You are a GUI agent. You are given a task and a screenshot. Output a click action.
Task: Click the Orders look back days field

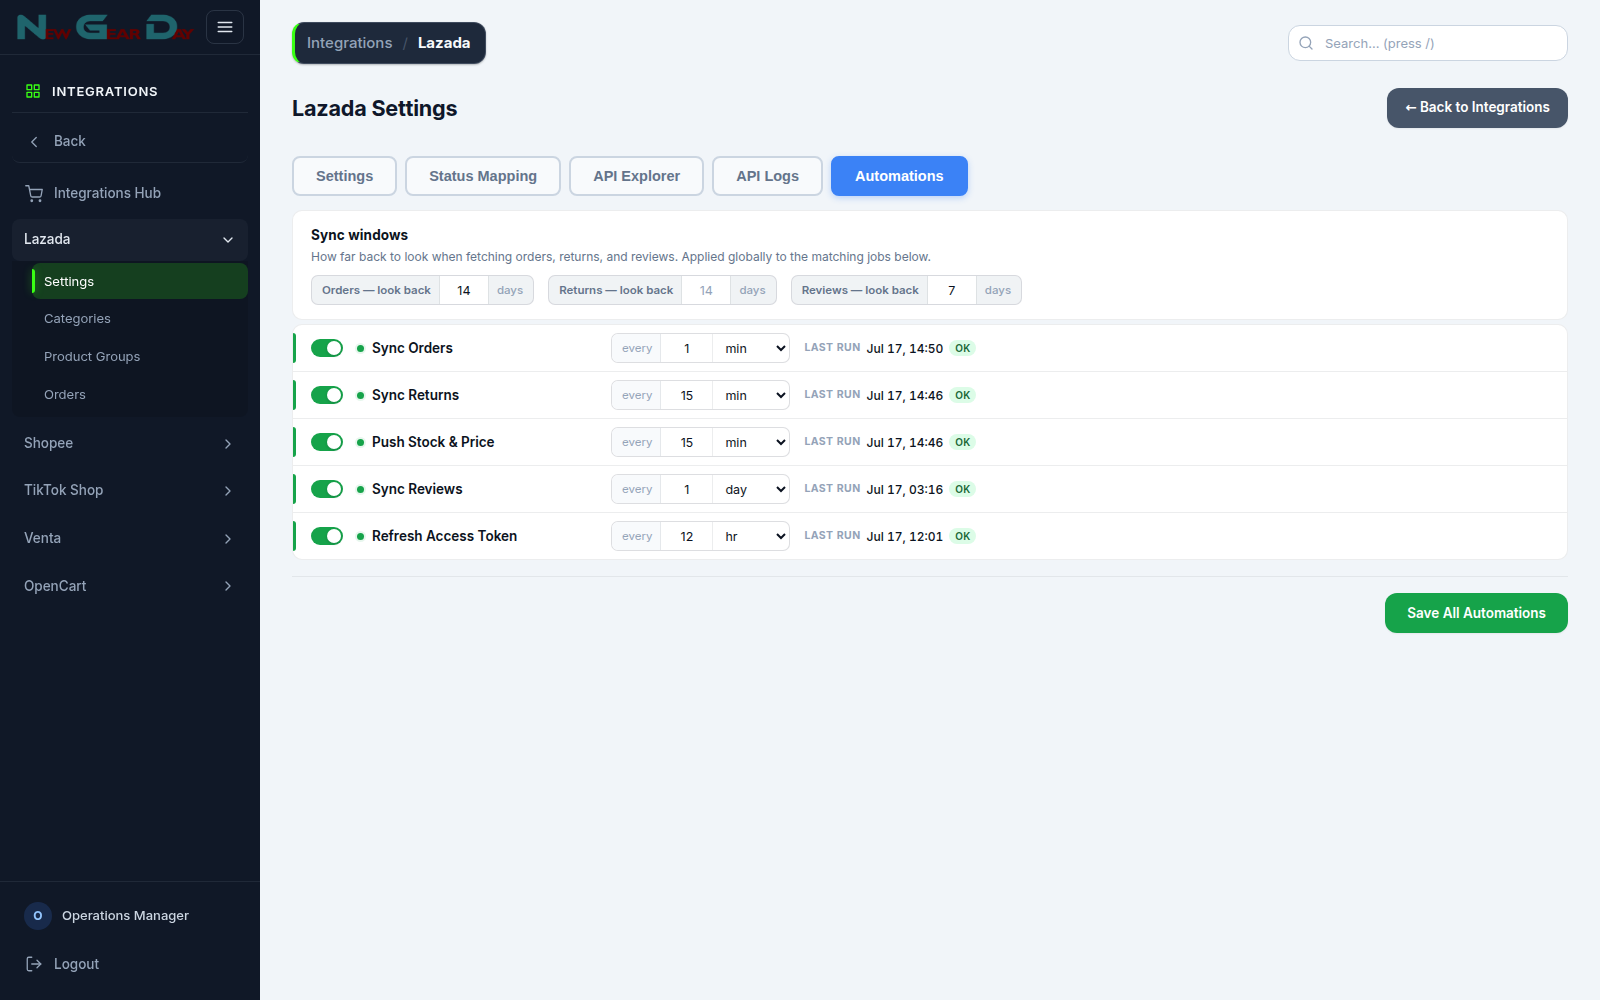tap(464, 290)
